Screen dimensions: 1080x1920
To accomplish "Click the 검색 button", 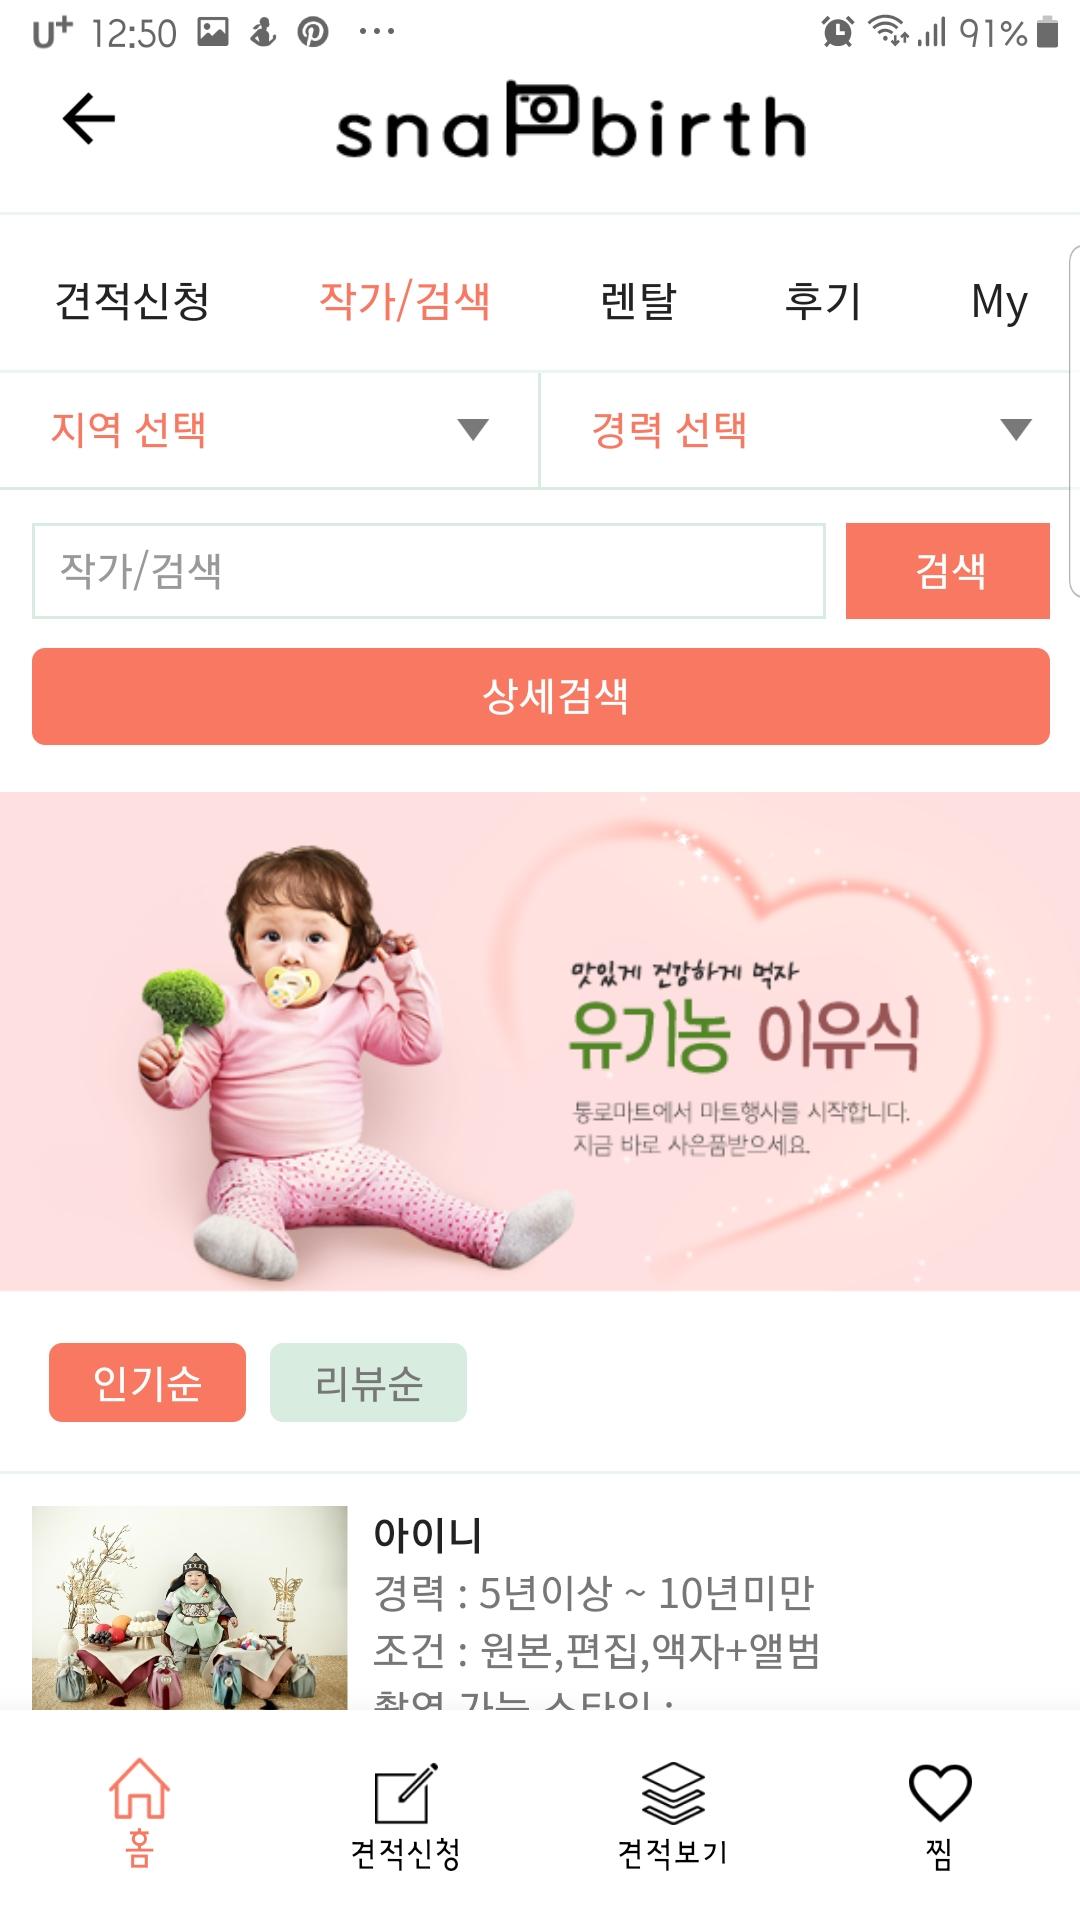I will point(948,571).
